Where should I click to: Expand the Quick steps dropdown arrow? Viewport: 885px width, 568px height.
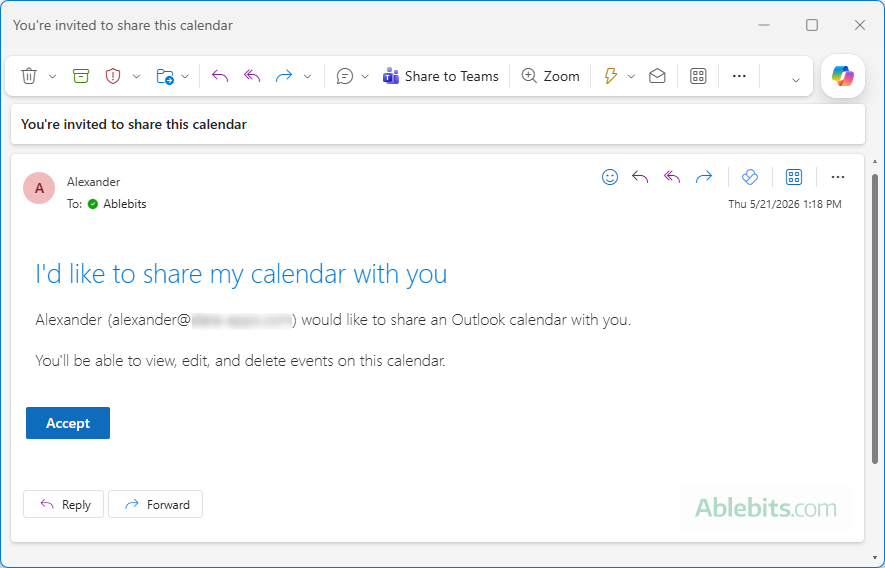[632, 76]
